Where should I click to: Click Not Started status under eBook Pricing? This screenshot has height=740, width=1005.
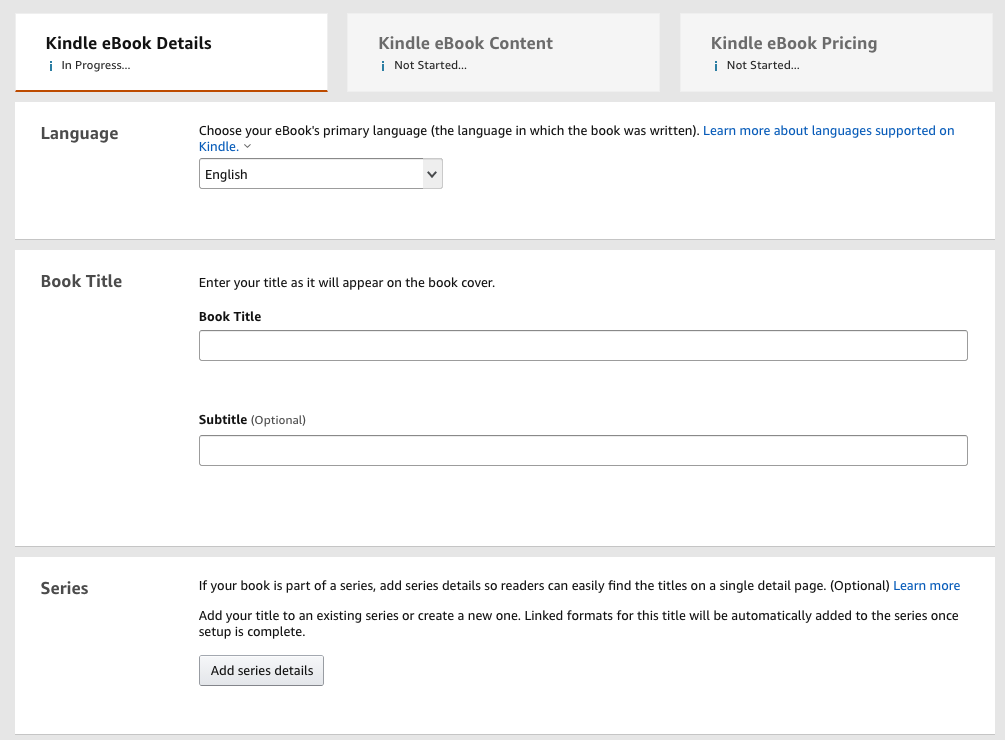pyautogui.click(x=763, y=66)
